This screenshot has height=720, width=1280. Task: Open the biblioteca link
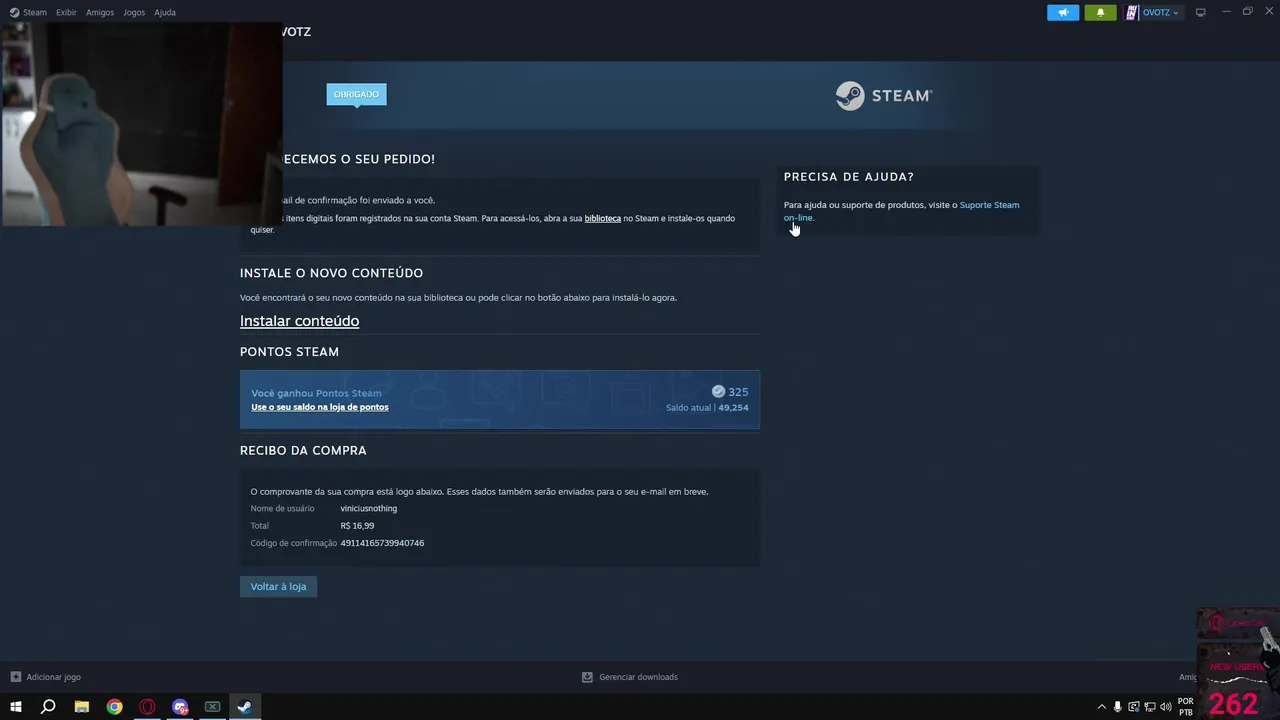tap(603, 218)
